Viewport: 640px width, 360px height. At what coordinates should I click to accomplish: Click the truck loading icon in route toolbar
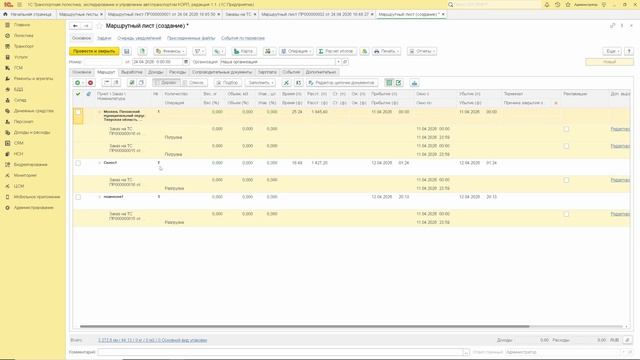click(x=414, y=83)
